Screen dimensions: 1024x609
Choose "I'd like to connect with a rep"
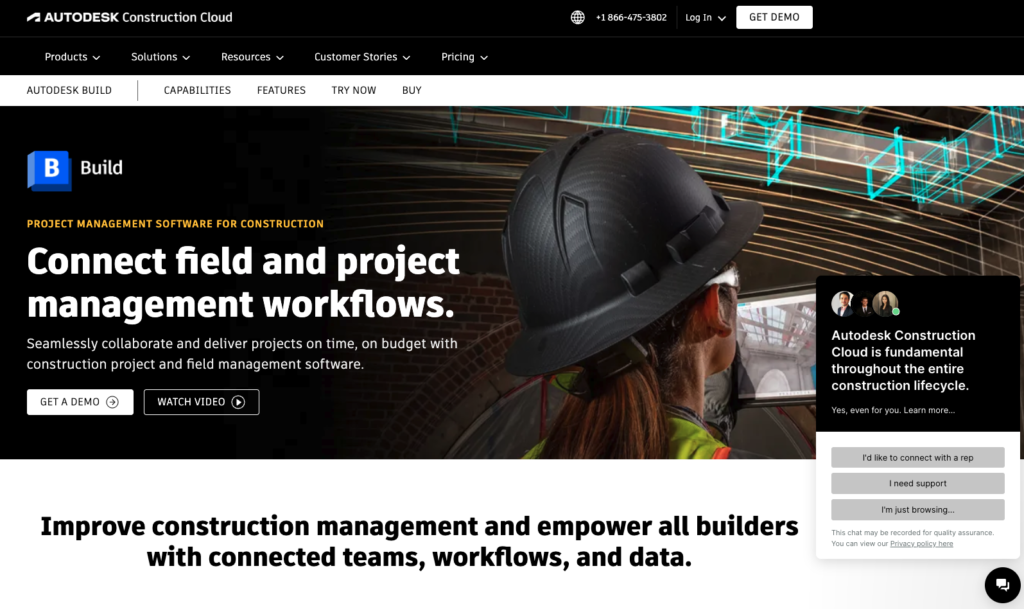pos(918,458)
